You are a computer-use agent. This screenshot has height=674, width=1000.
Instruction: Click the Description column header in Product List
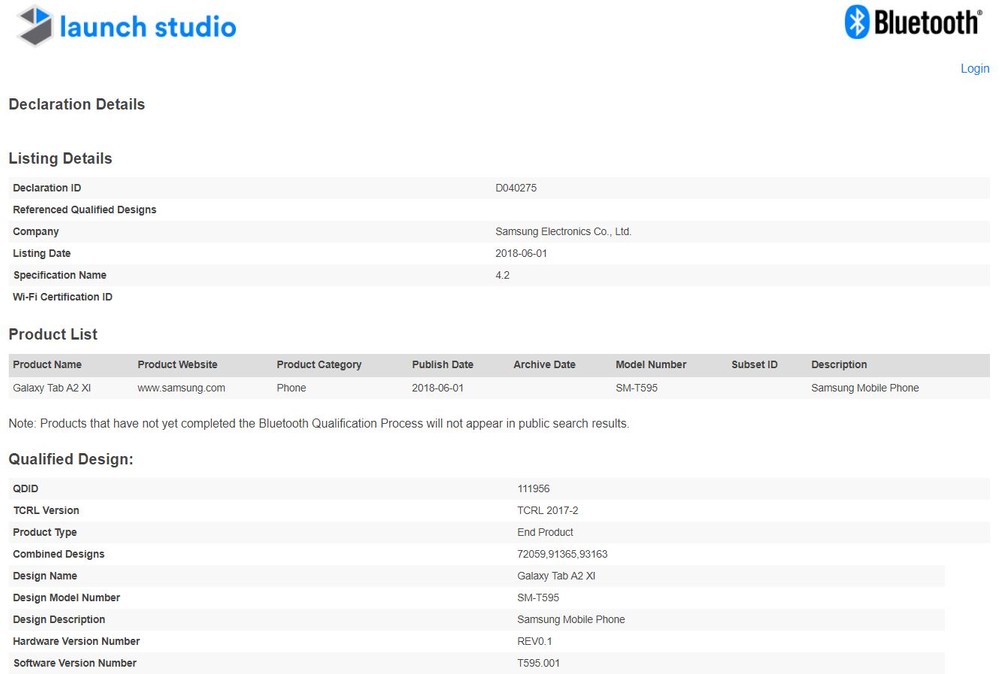[x=839, y=365]
